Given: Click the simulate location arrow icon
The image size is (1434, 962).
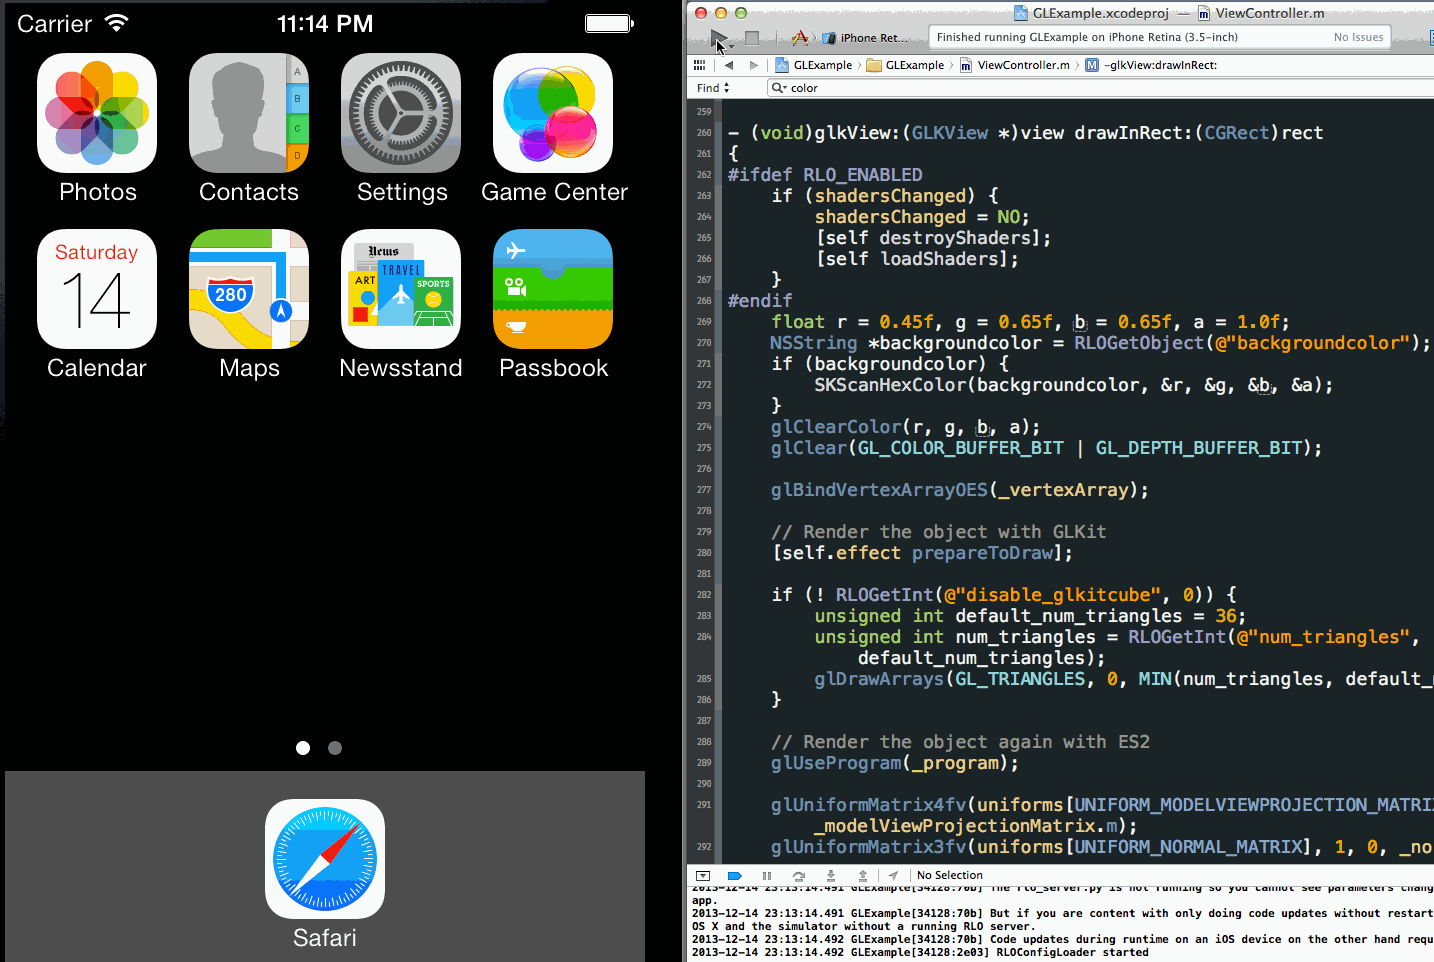Looking at the screenshot, I should click(x=893, y=875).
